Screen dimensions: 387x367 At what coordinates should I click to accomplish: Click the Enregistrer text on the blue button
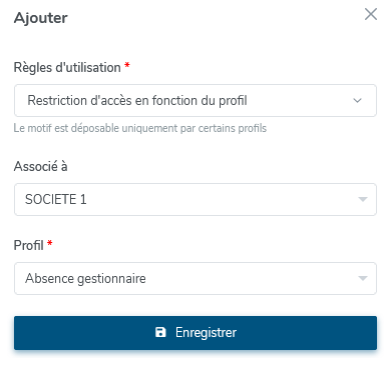[x=206, y=333]
